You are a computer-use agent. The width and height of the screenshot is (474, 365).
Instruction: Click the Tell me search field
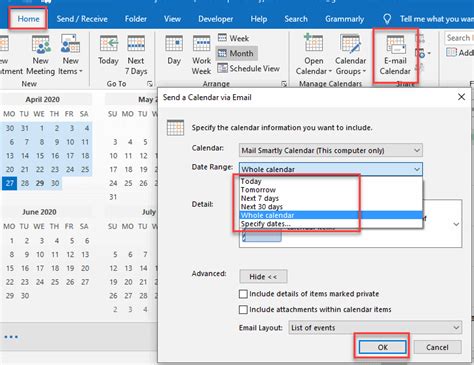[x=433, y=19]
